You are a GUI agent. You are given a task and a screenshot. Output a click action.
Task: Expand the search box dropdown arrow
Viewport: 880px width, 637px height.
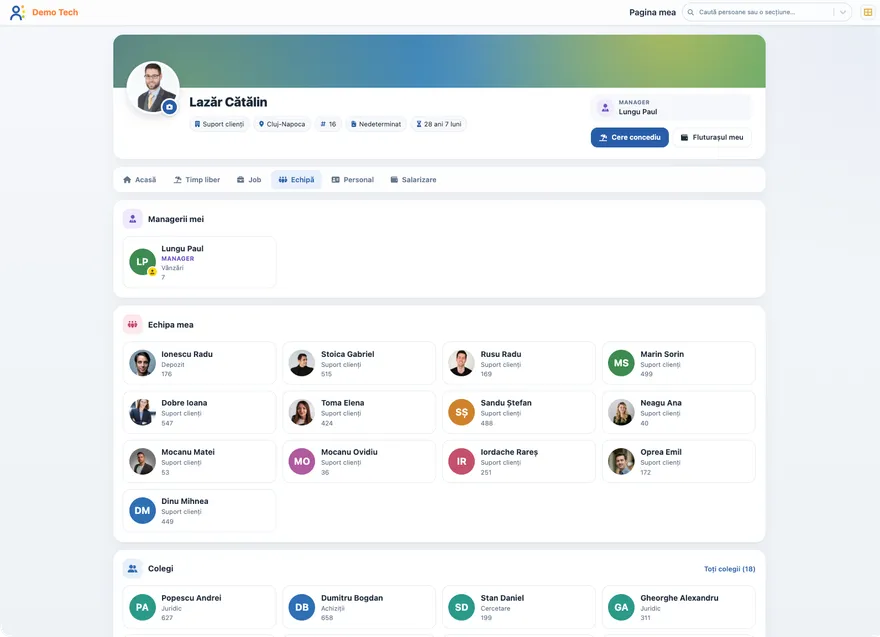(x=843, y=12)
